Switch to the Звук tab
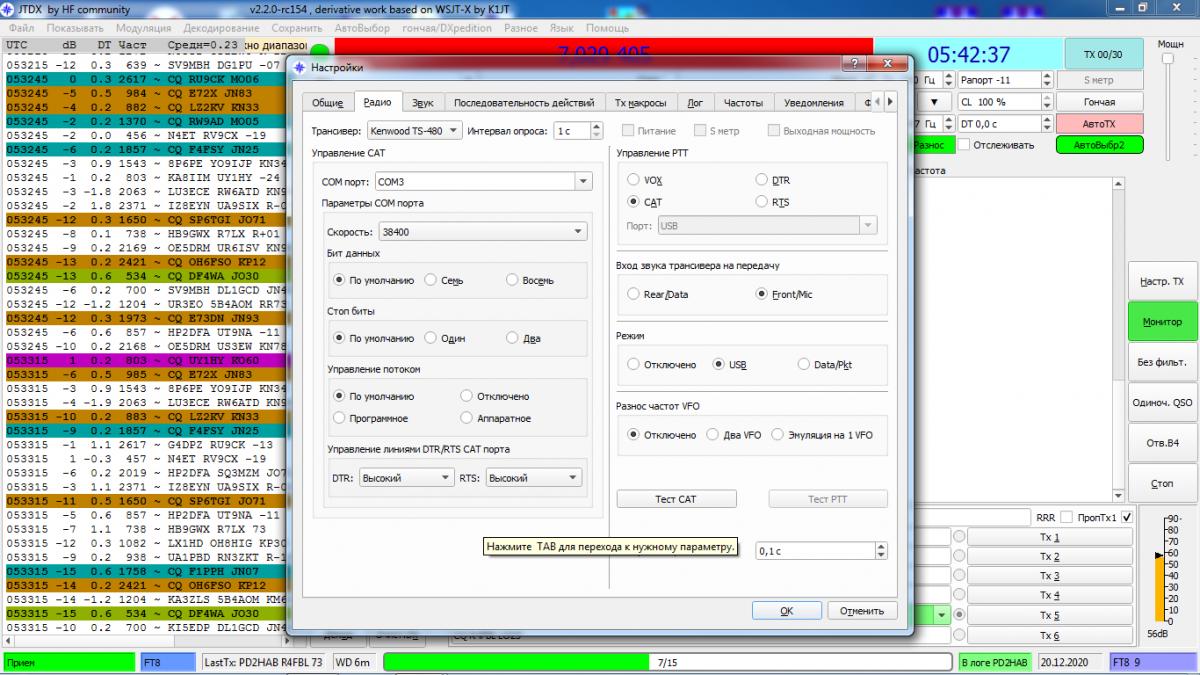 click(422, 102)
